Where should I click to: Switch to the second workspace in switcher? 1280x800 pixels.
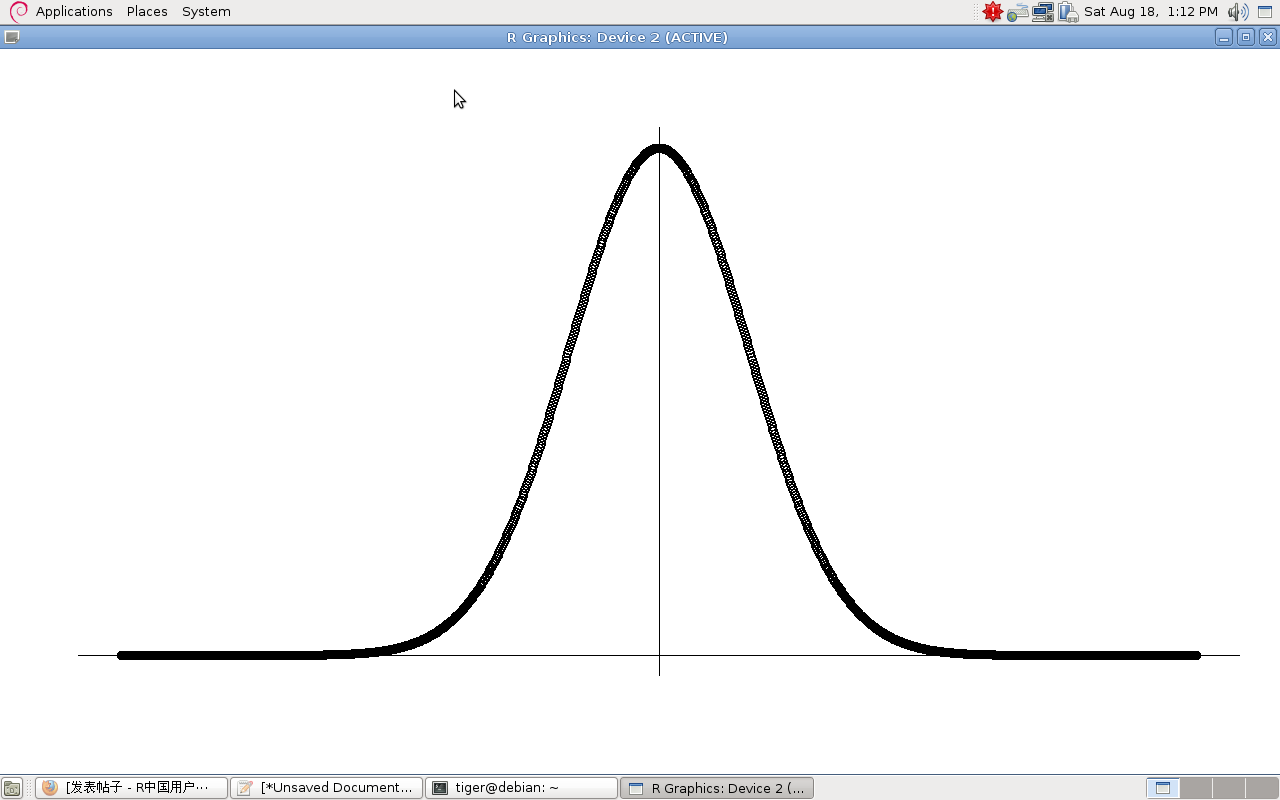coord(1196,788)
